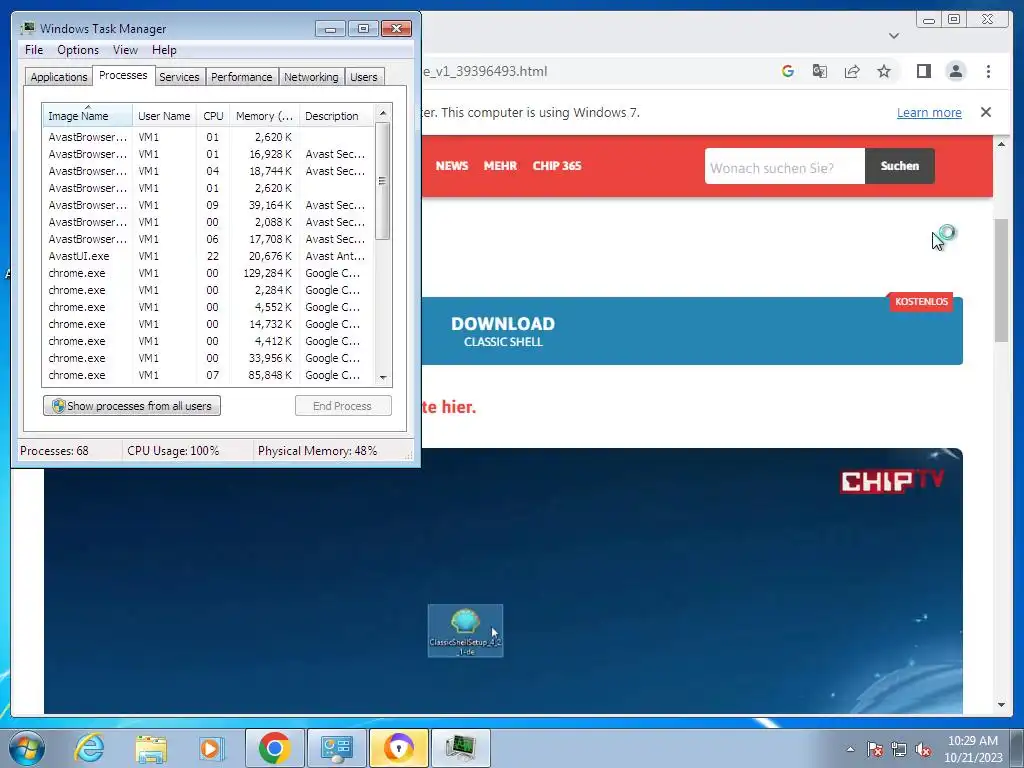Open clock and date in tray

click(x=973, y=749)
